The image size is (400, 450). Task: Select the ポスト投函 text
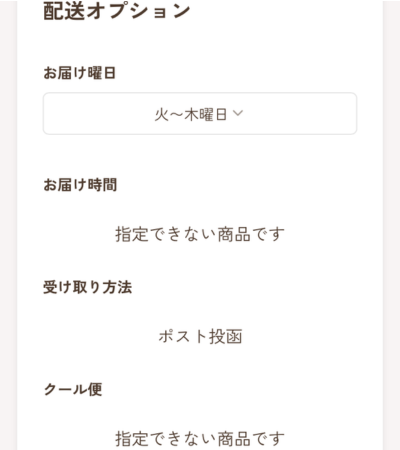[x=200, y=336]
